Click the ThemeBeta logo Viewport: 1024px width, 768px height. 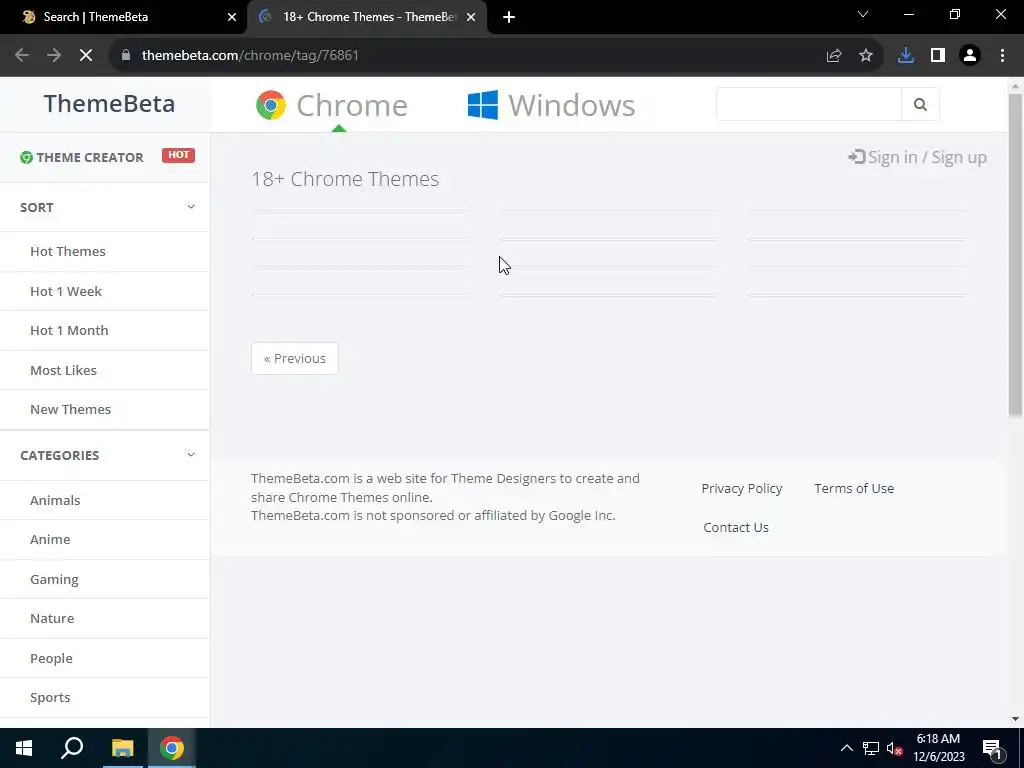(x=109, y=104)
